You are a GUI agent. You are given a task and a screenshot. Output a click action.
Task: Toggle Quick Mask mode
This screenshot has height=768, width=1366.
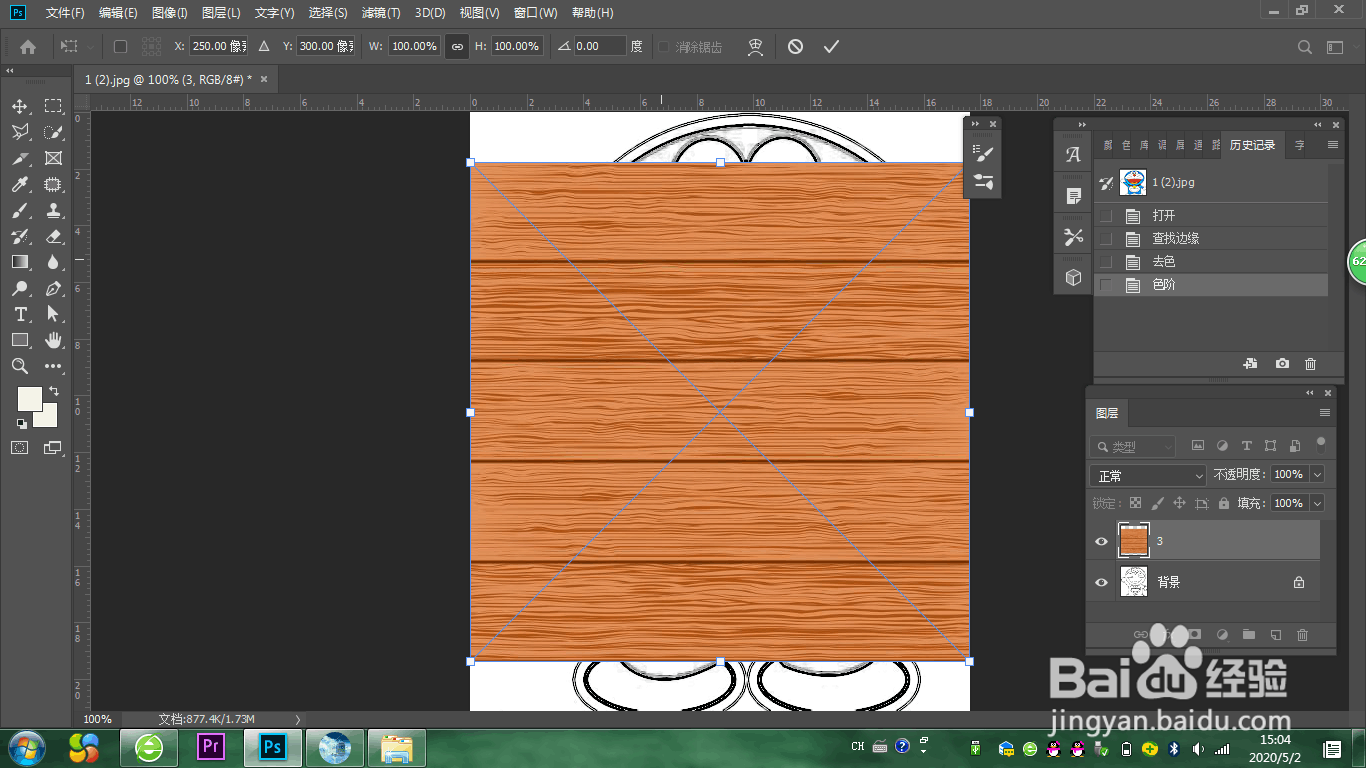pos(19,448)
